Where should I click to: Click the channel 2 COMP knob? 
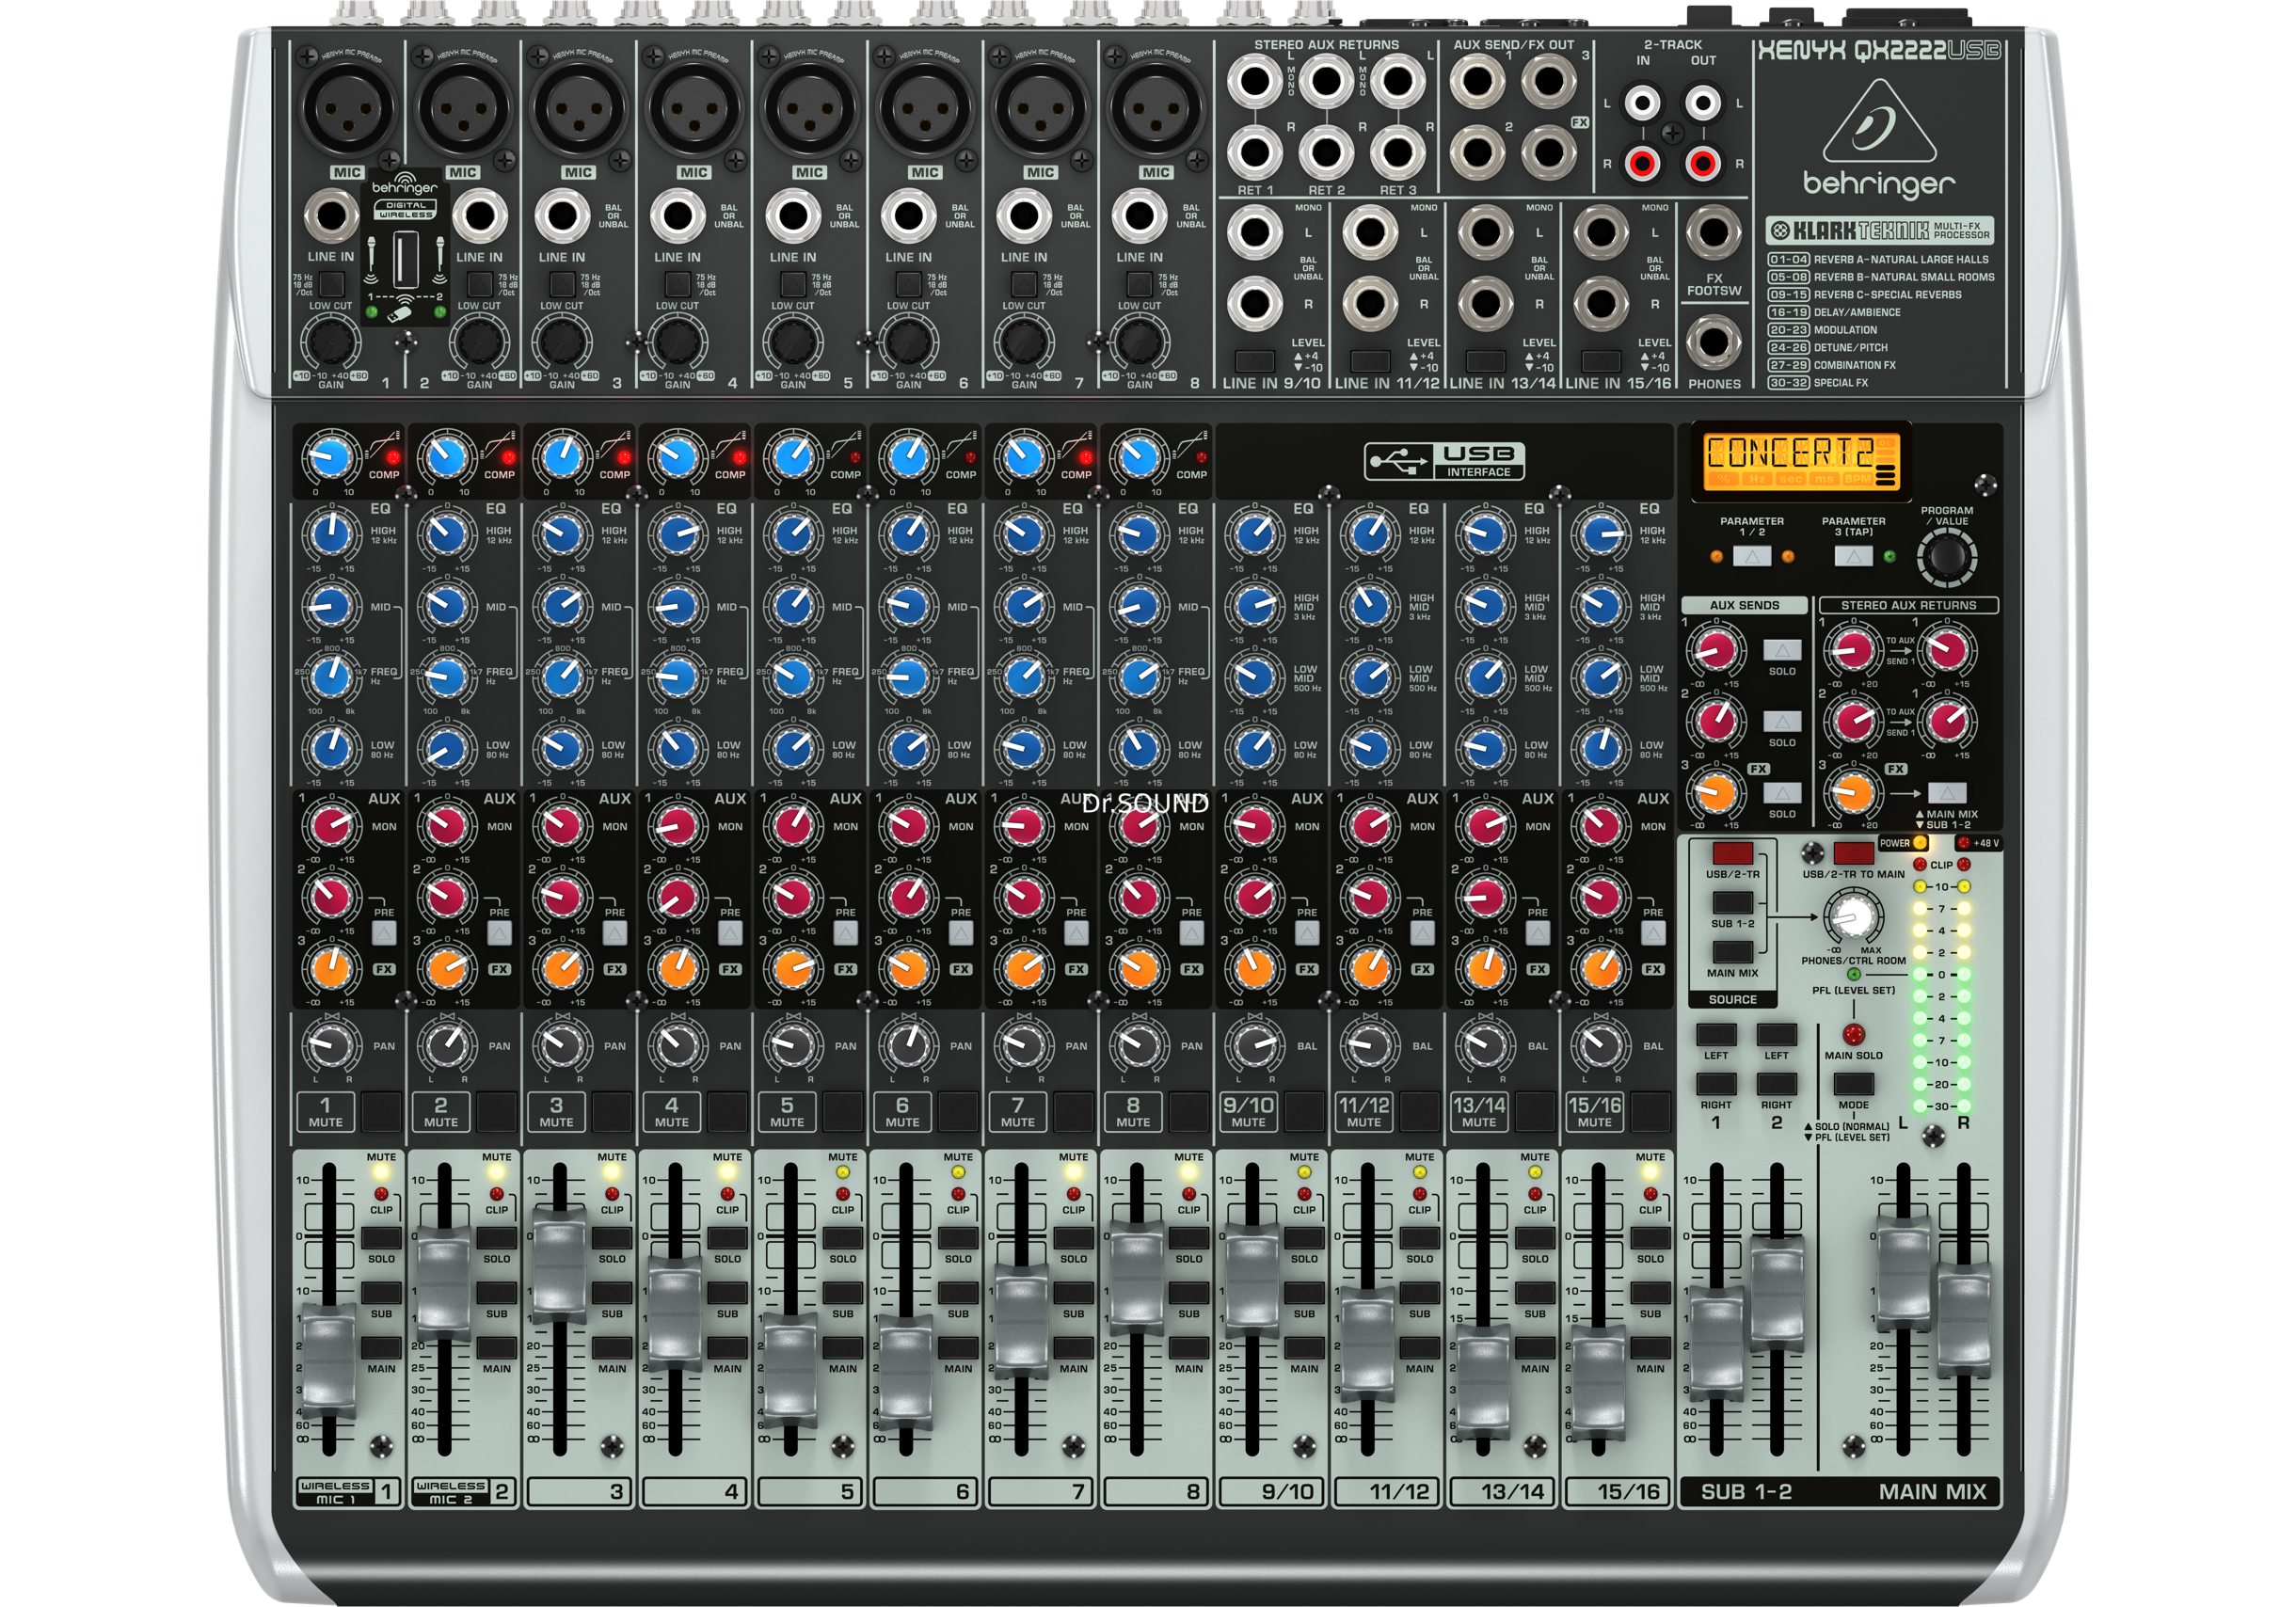tap(446, 459)
